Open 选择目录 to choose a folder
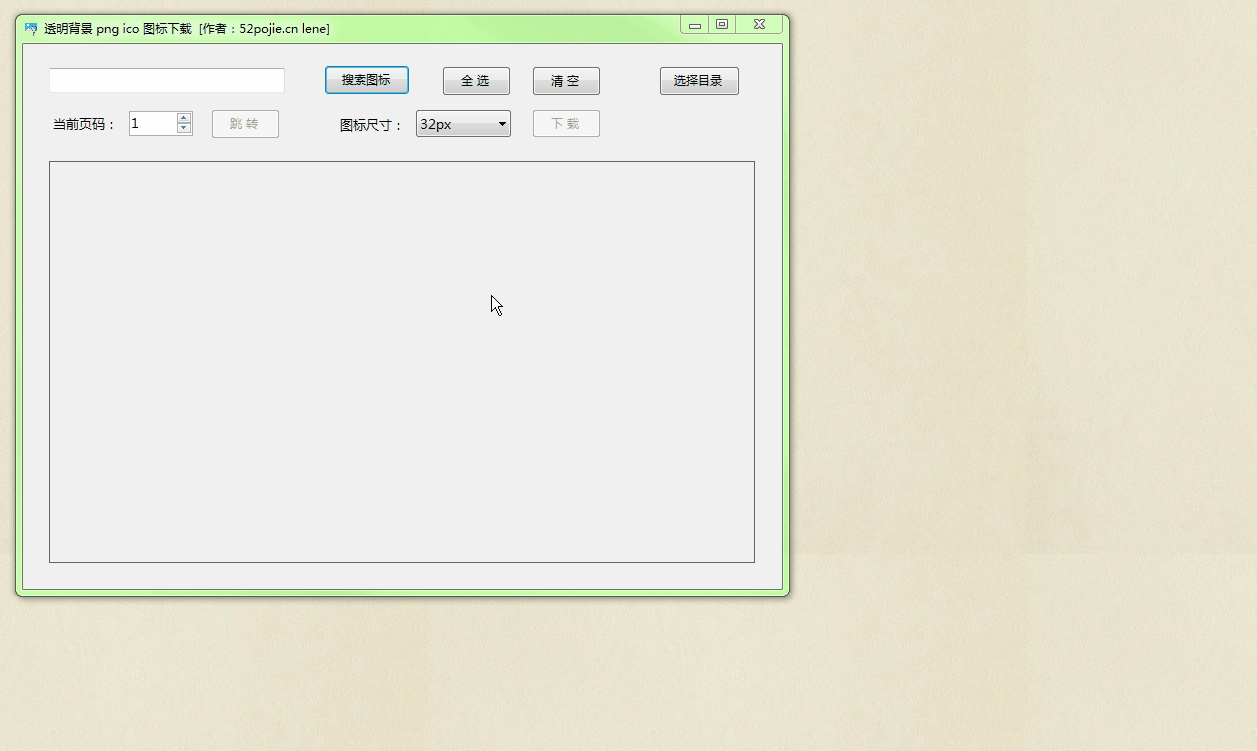This screenshot has width=1257, height=751. [x=699, y=81]
